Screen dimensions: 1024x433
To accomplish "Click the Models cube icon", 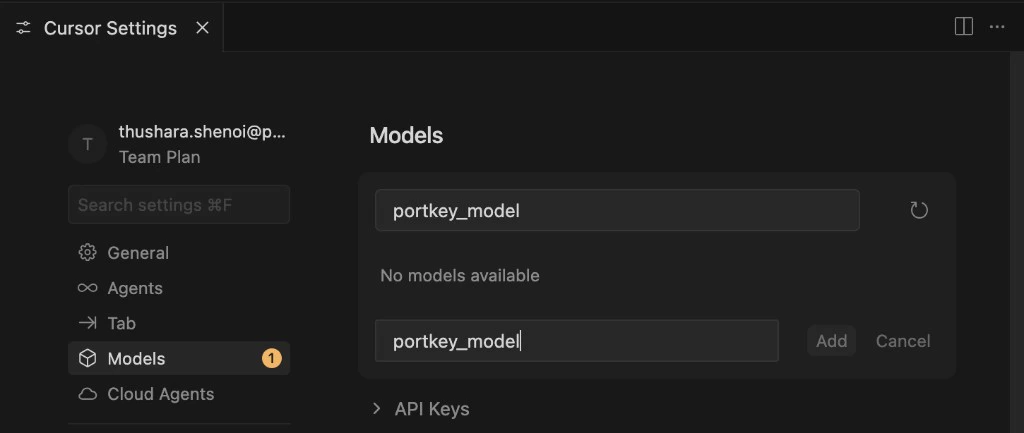I will coord(87,358).
